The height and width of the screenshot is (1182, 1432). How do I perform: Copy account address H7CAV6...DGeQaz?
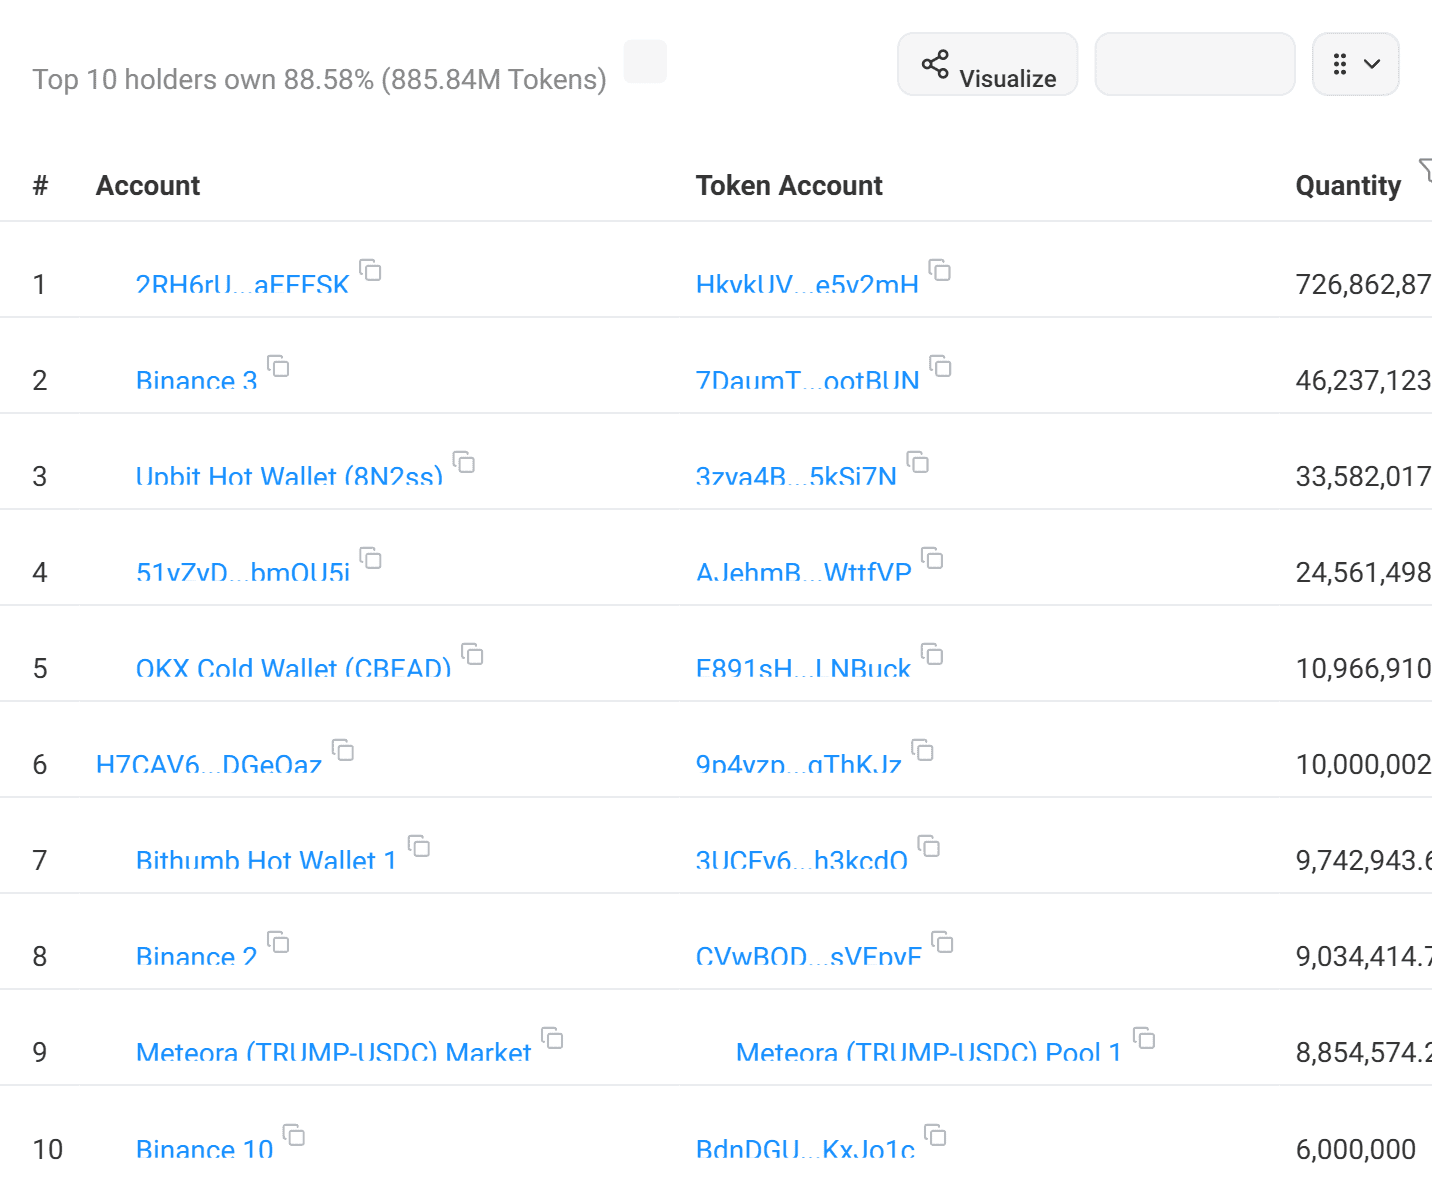(x=344, y=750)
